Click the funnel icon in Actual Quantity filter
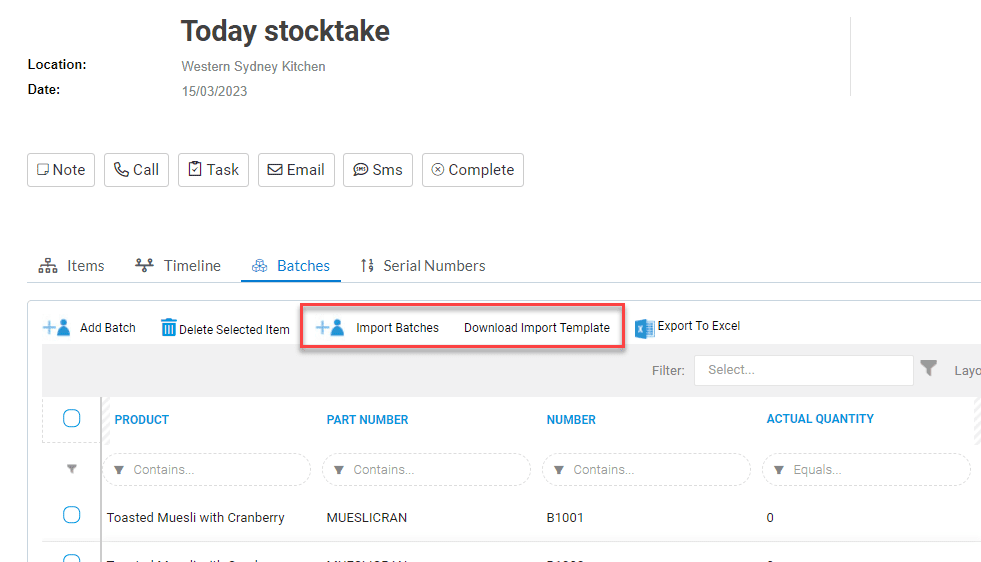This screenshot has height=562, width=981. point(779,470)
